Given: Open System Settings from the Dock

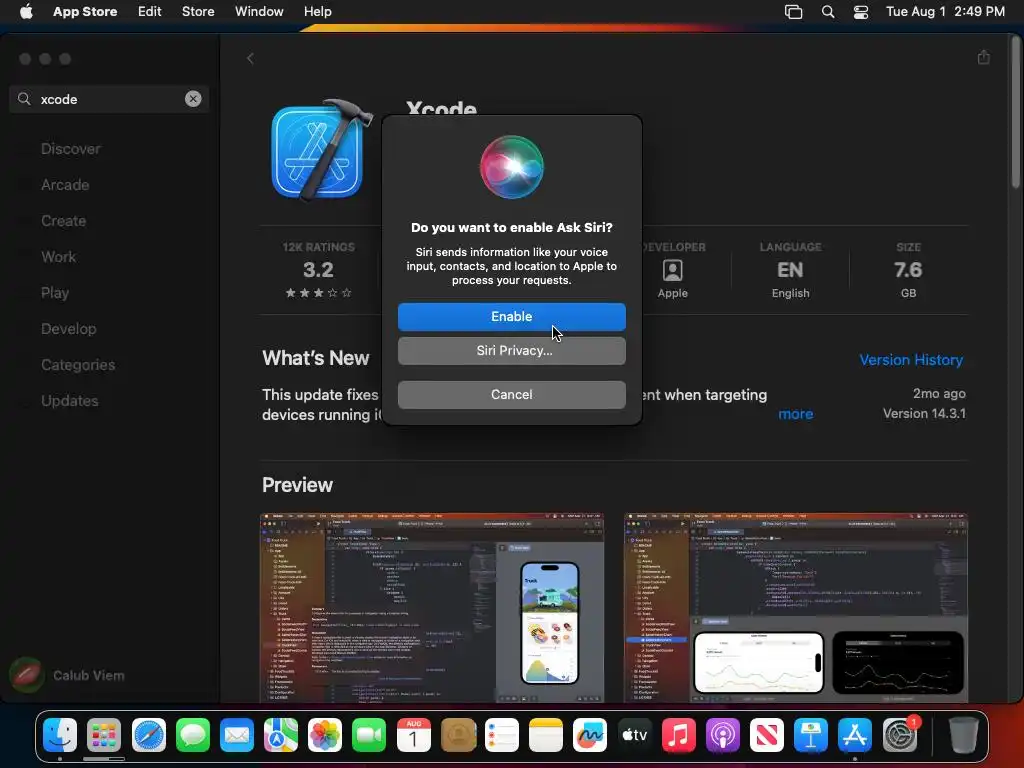Looking at the screenshot, I should [900, 735].
